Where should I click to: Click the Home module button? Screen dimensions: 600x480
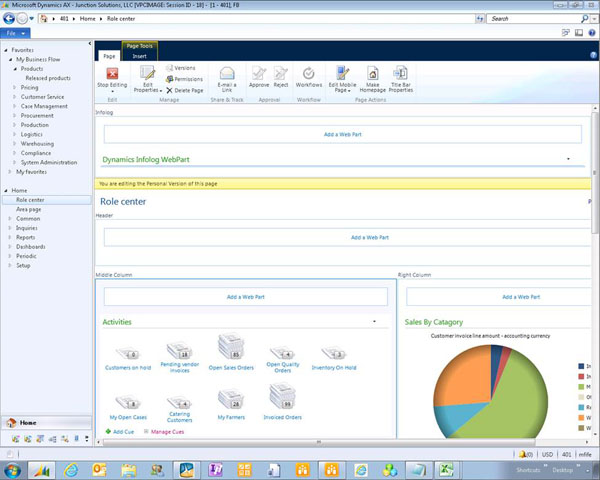[x=46, y=423]
